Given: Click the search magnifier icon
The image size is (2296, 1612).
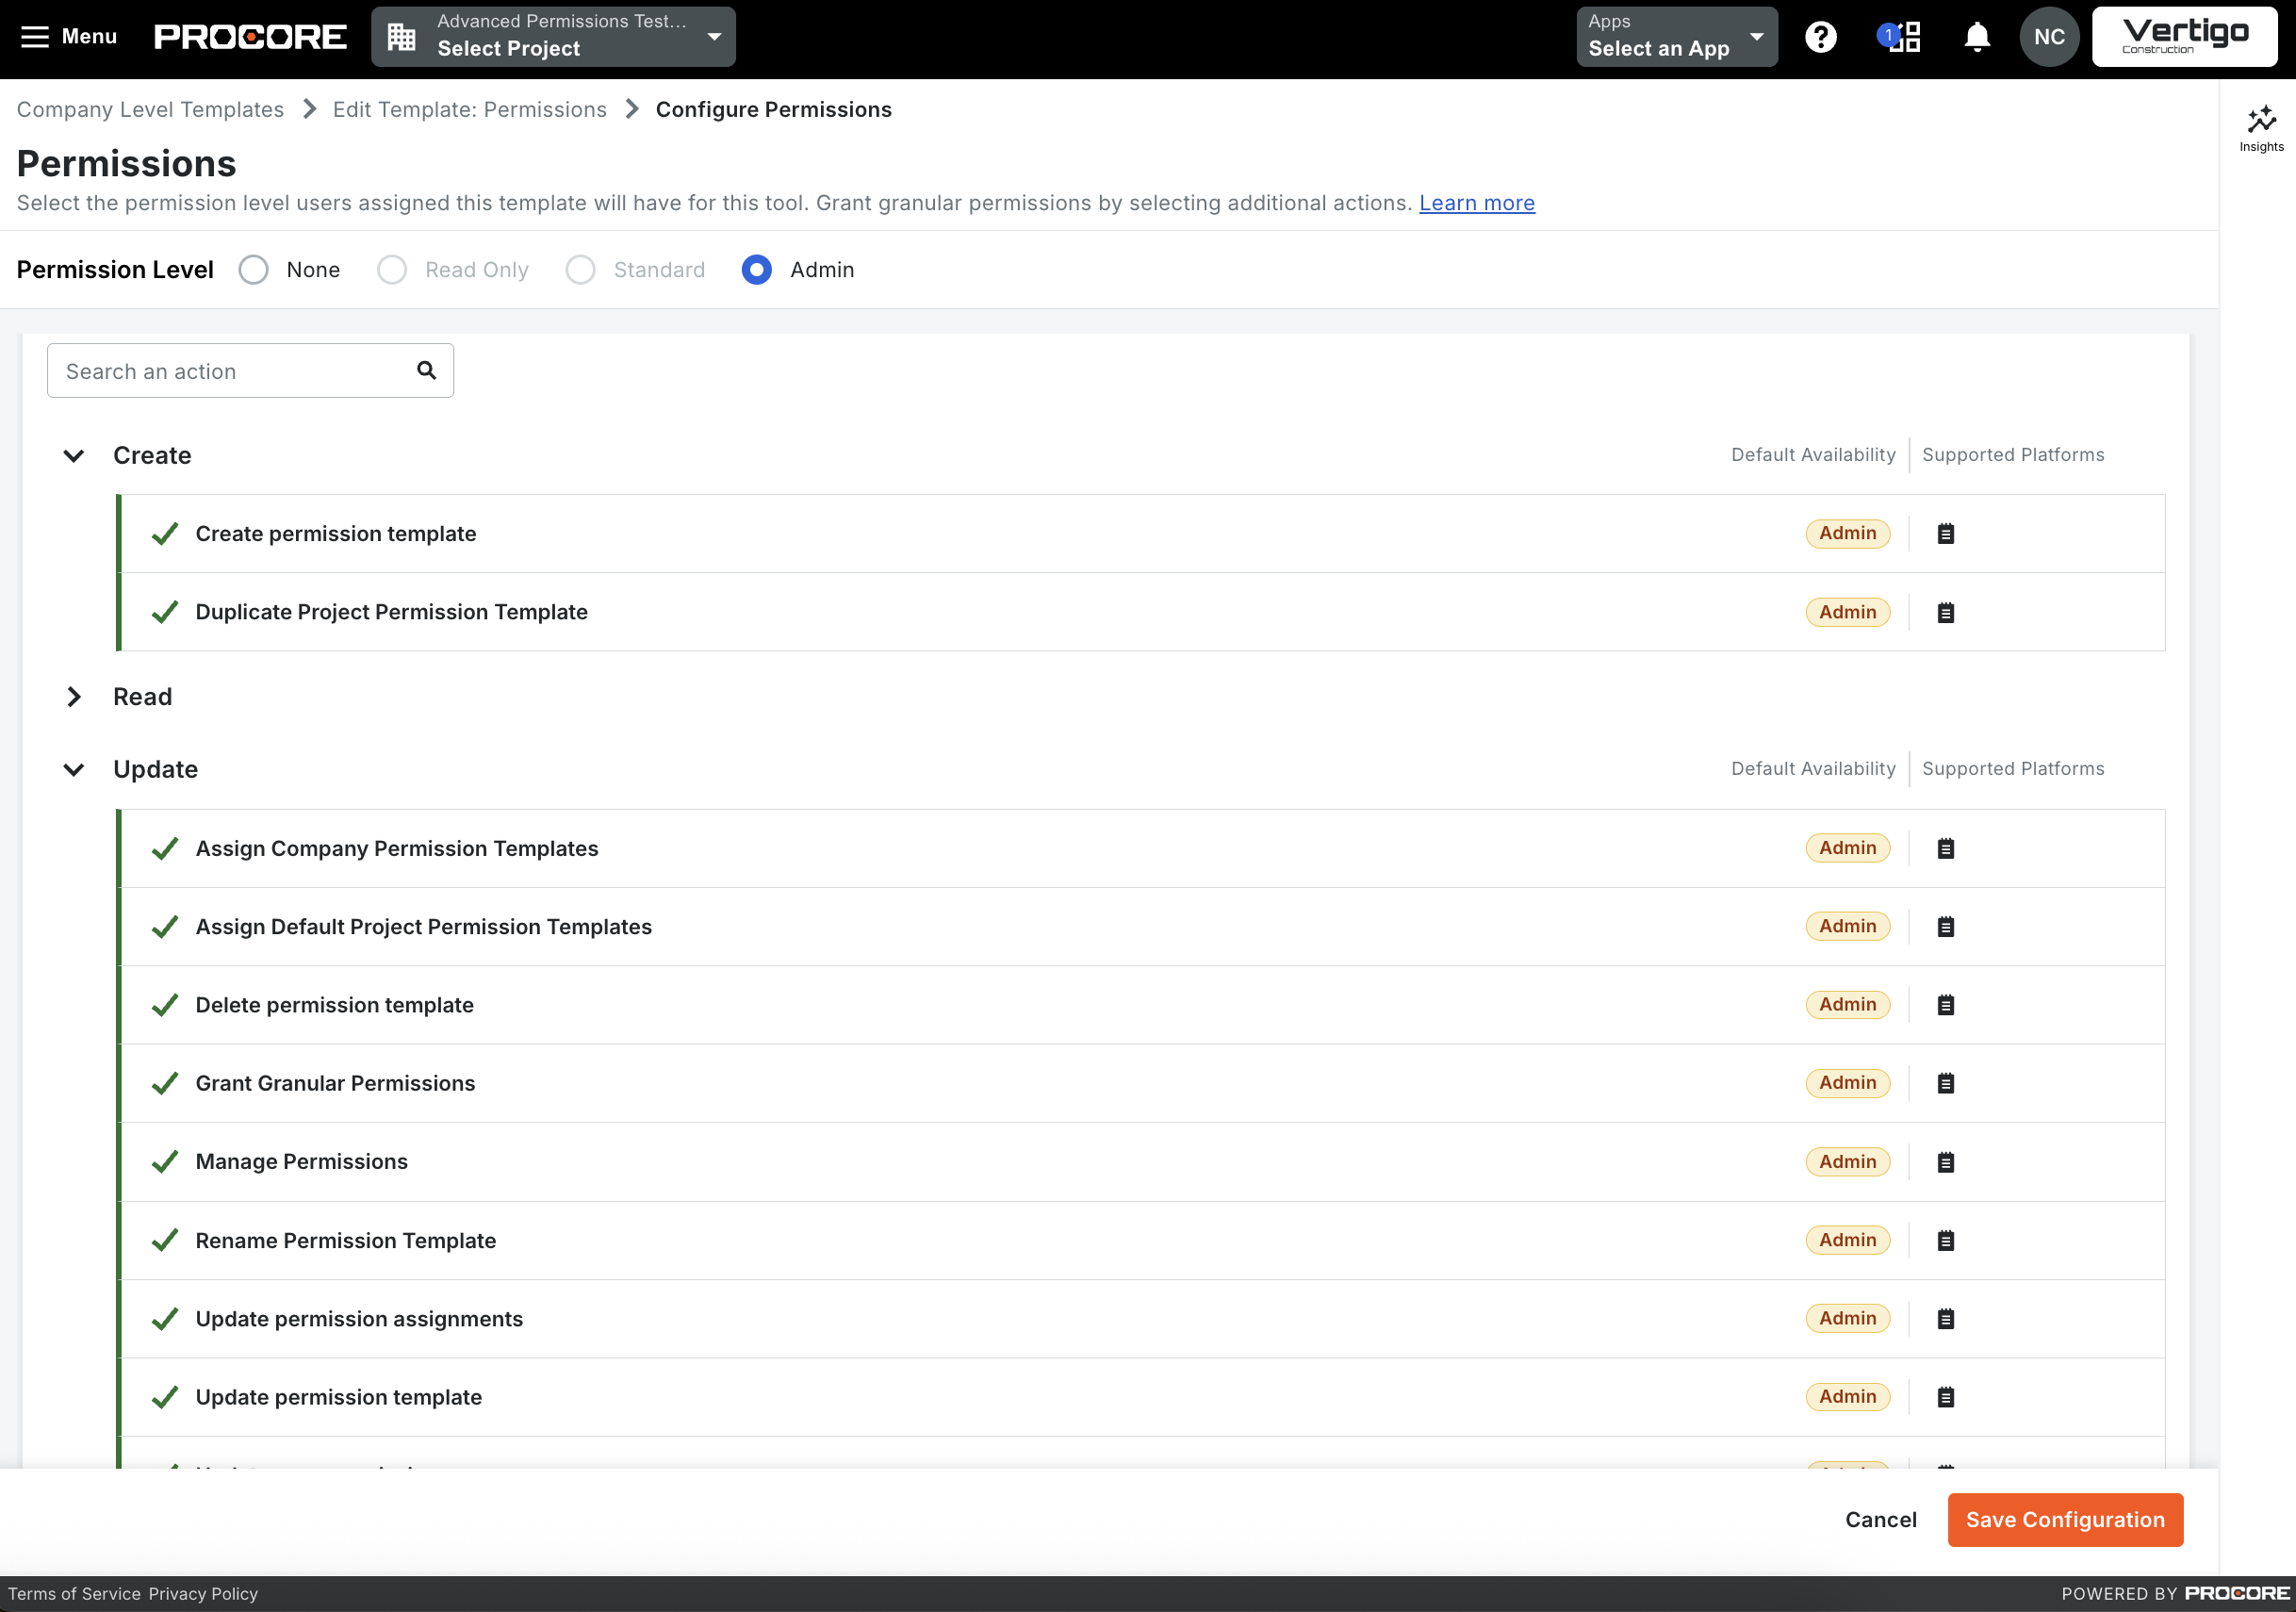Looking at the screenshot, I should (426, 371).
